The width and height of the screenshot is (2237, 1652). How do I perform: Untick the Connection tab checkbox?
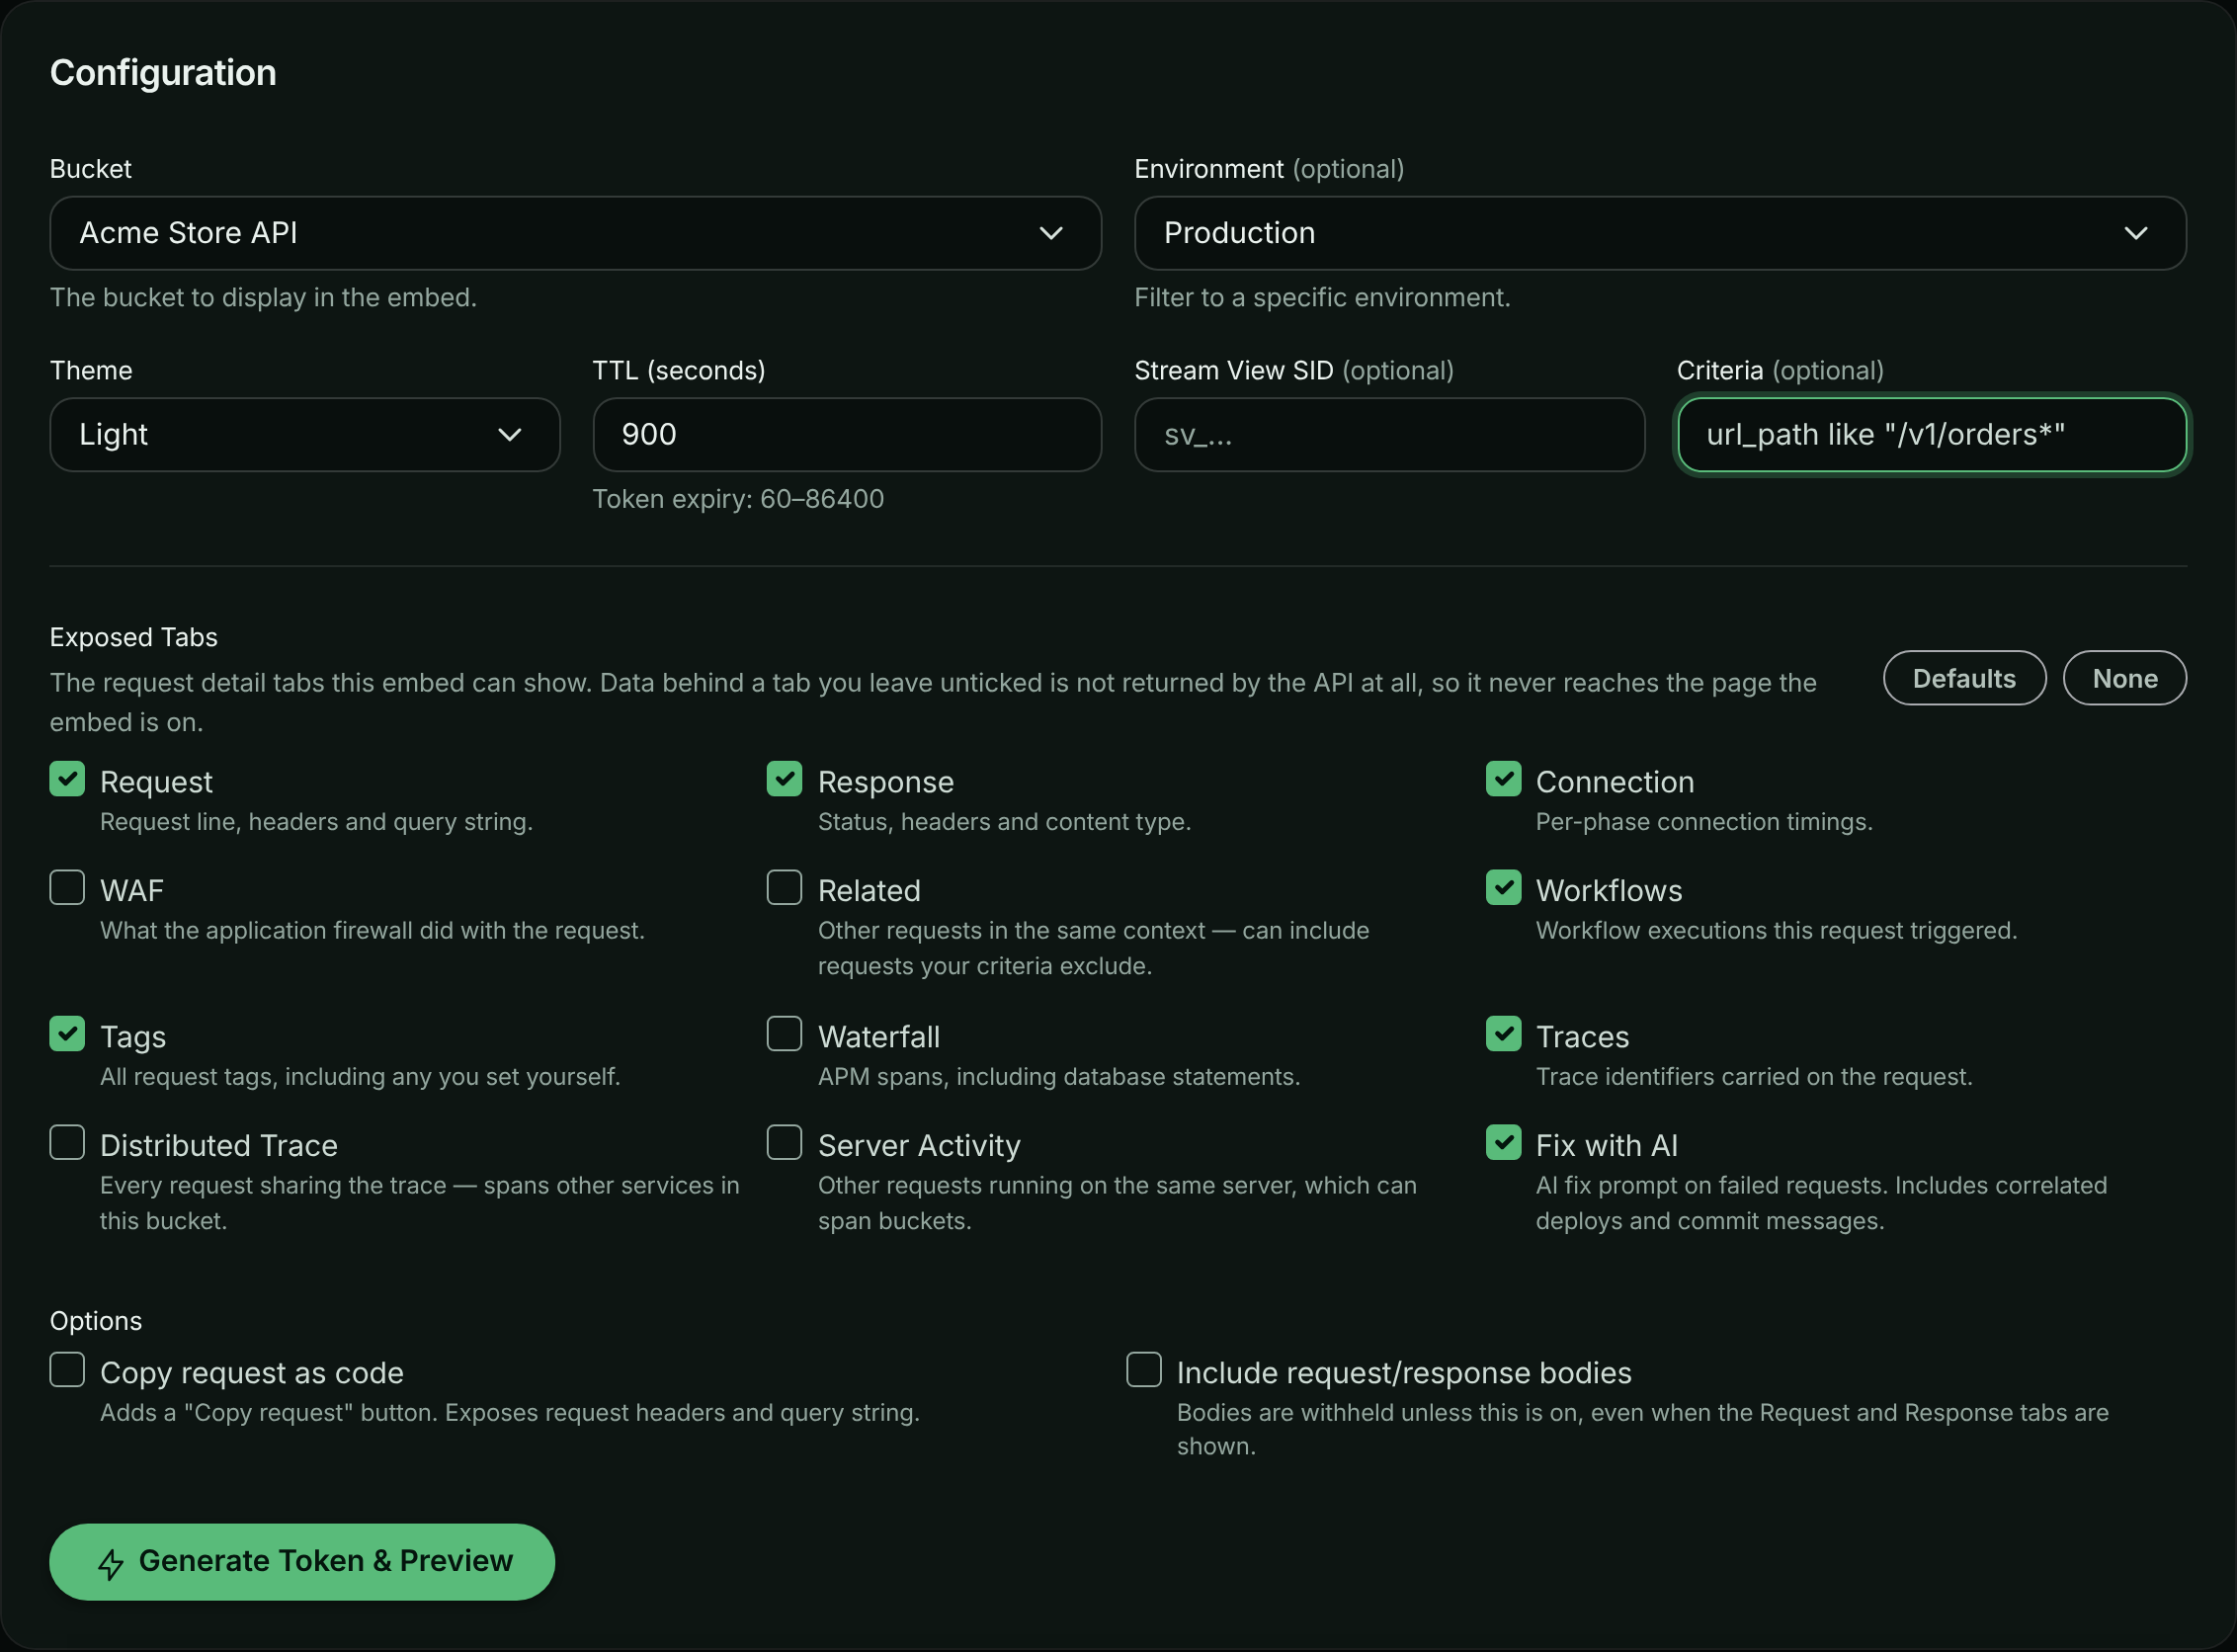click(1503, 779)
